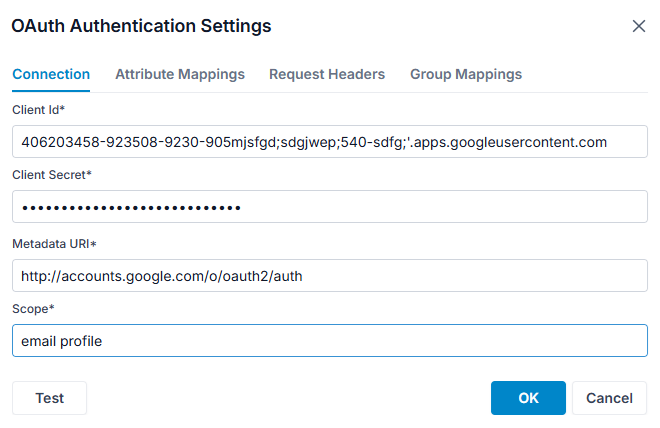Image resolution: width=660 pixels, height=428 pixels.
Task: Go to the Request Headers tab
Action: tap(327, 74)
